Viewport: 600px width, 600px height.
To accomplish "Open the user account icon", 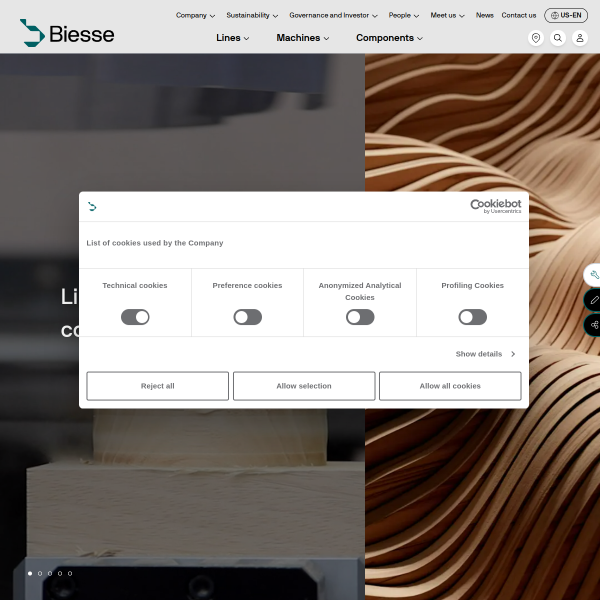I will (x=580, y=38).
